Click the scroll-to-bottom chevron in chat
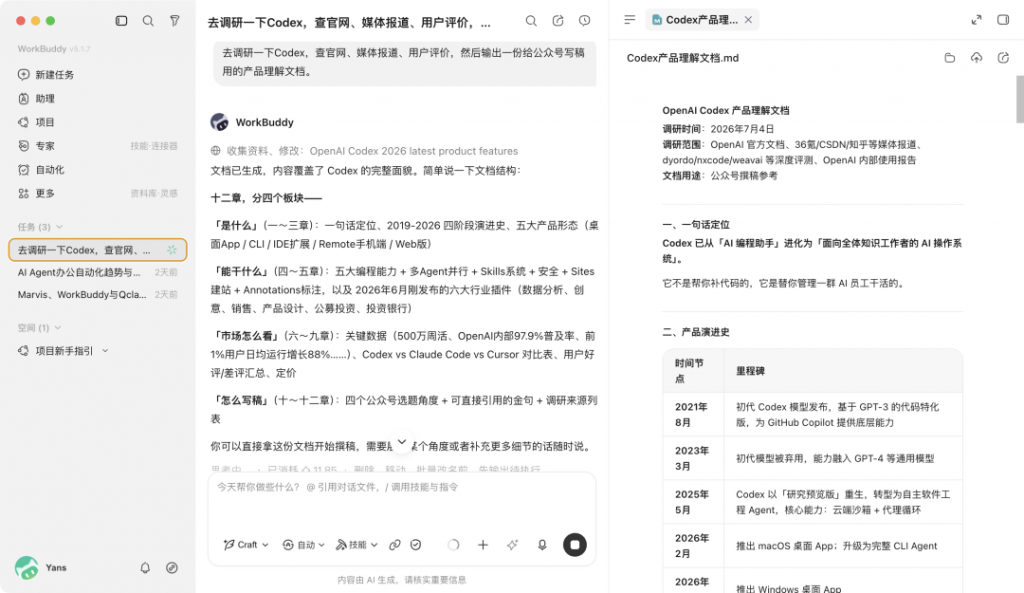Image resolution: width=1024 pixels, height=593 pixels. point(402,441)
